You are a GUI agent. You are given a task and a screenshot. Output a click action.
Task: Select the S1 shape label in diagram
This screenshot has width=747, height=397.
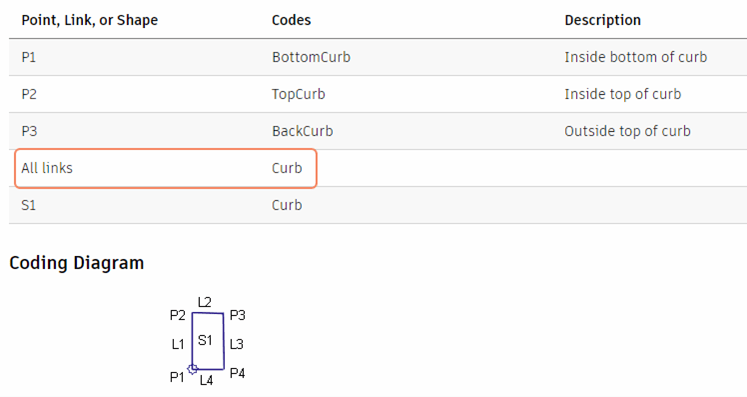(205, 340)
